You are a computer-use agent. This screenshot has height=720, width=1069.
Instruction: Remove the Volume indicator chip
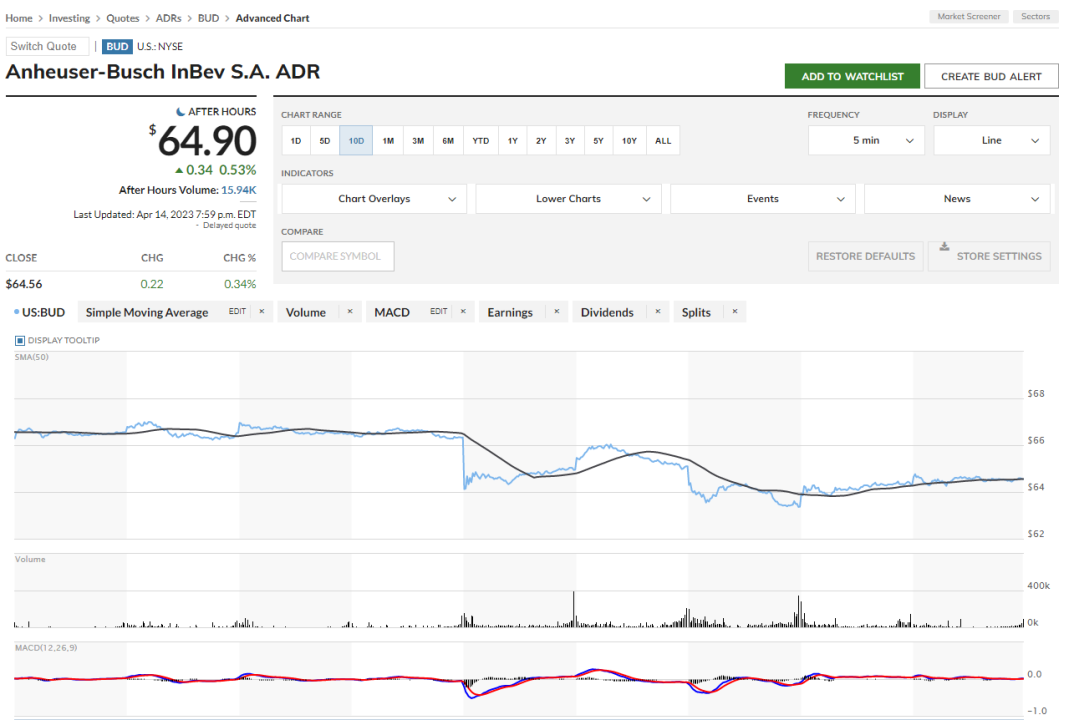pos(349,312)
